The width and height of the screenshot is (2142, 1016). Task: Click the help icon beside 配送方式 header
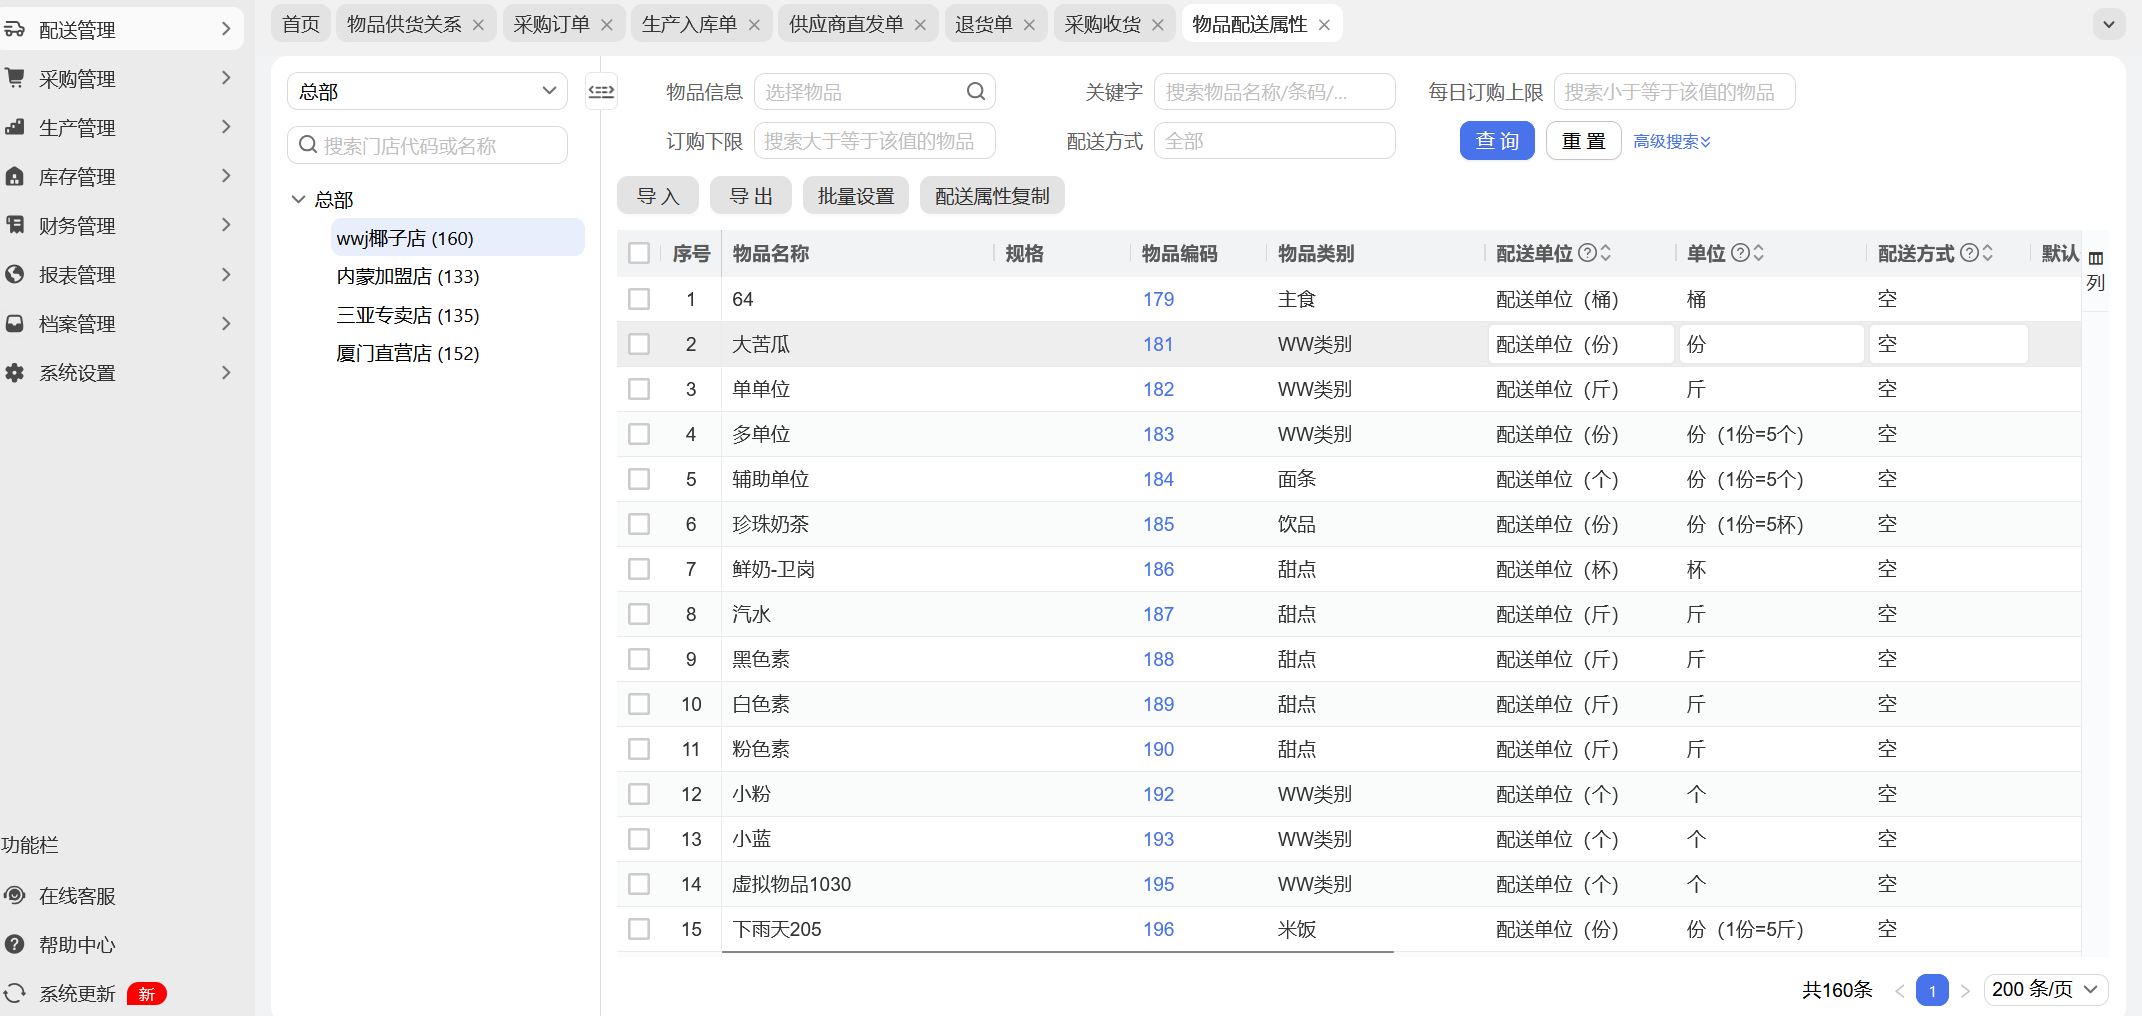click(1969, 253)
